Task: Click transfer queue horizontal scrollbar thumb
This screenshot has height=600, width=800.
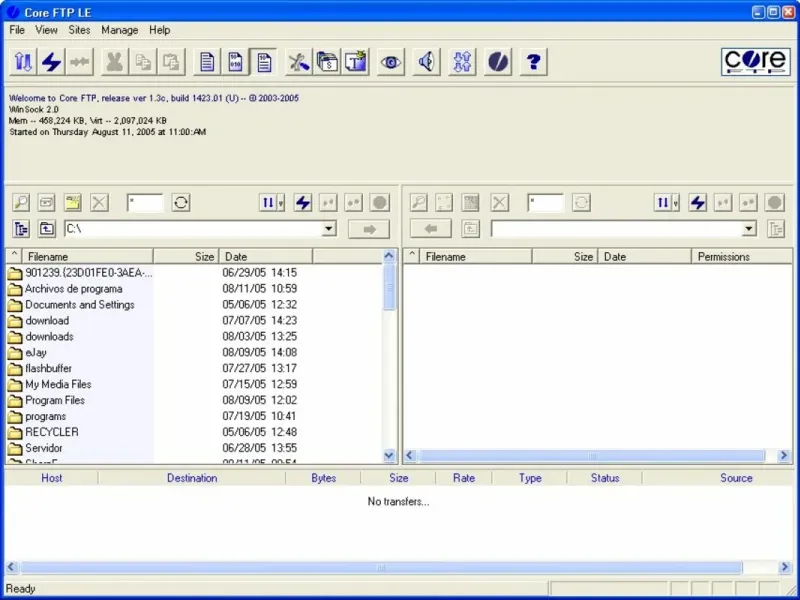Action: [381, 567]
